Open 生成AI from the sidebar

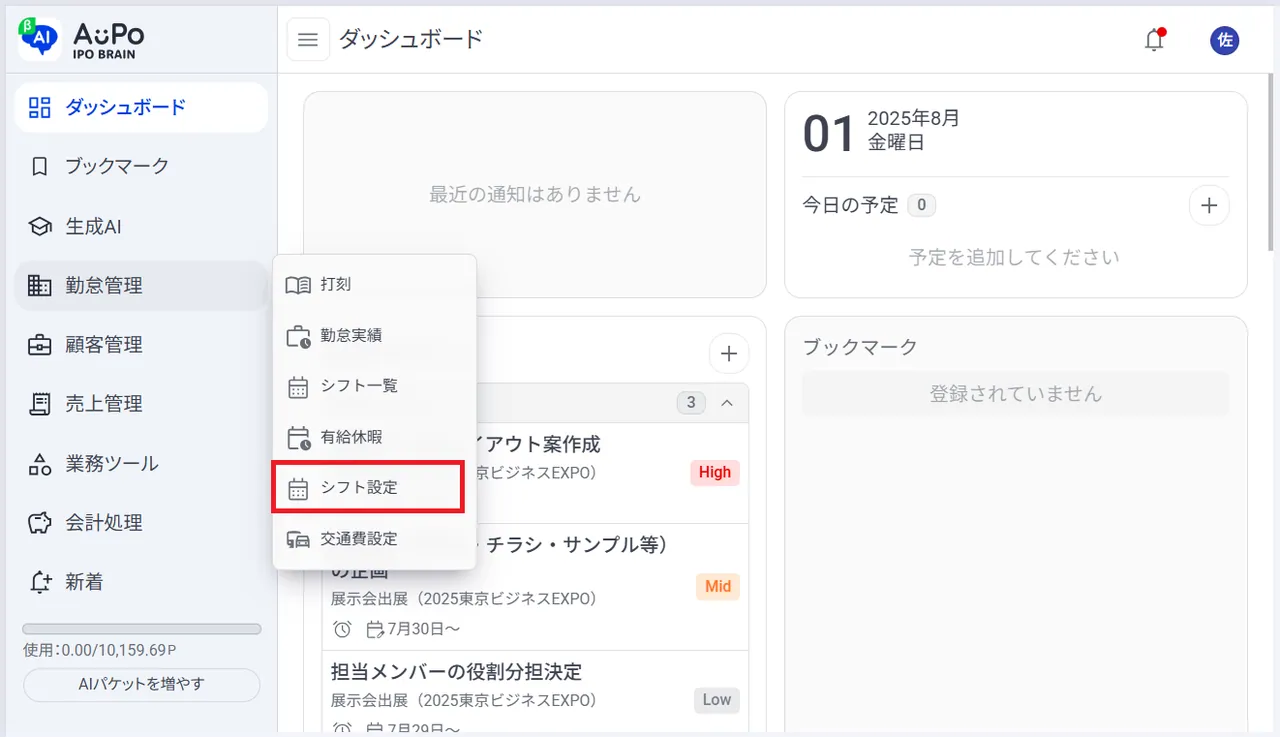click(x=141, y=226)
